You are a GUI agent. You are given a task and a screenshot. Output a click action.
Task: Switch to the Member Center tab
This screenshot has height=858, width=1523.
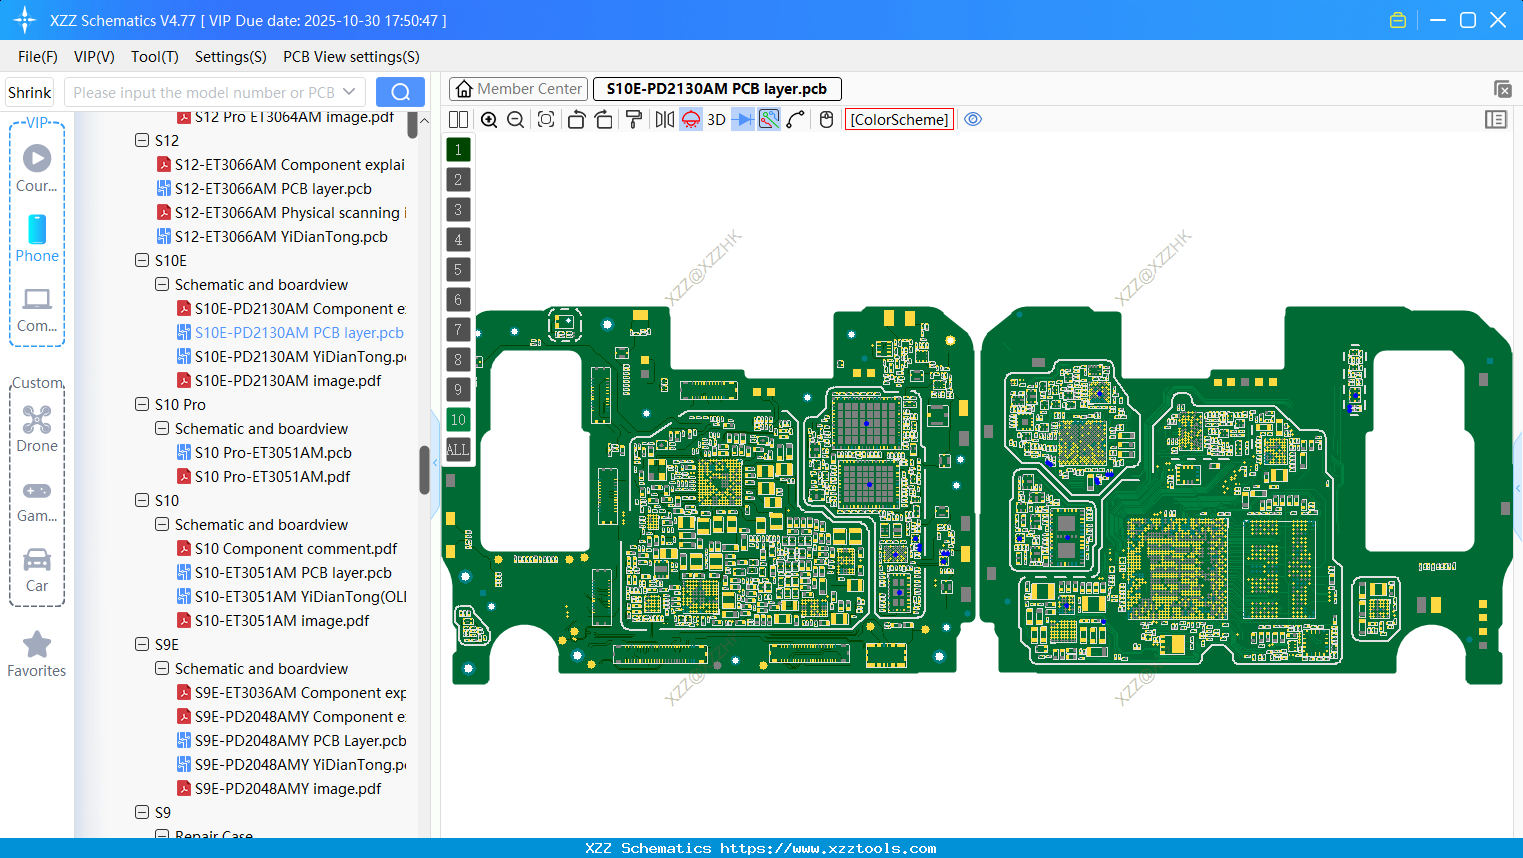click(x=518, y=88)
